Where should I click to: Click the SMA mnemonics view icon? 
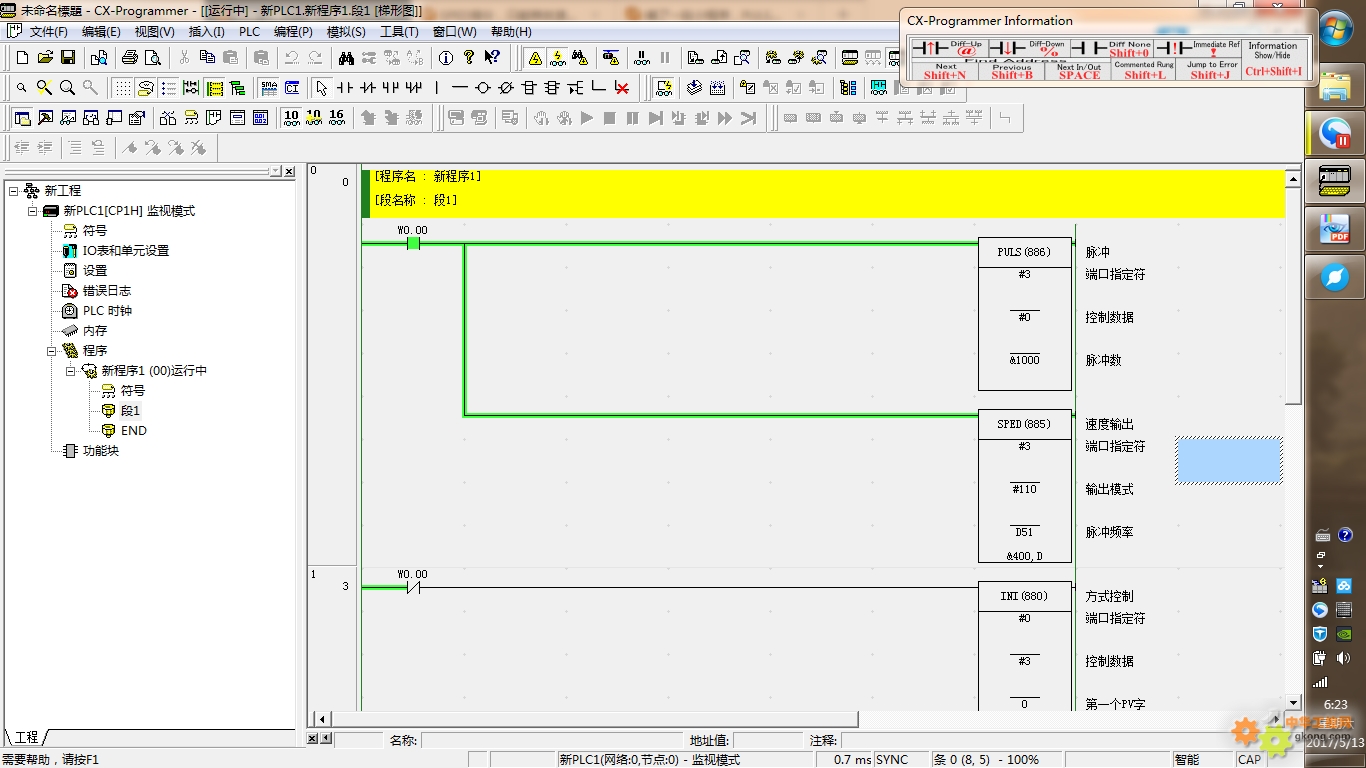point(268,88)
